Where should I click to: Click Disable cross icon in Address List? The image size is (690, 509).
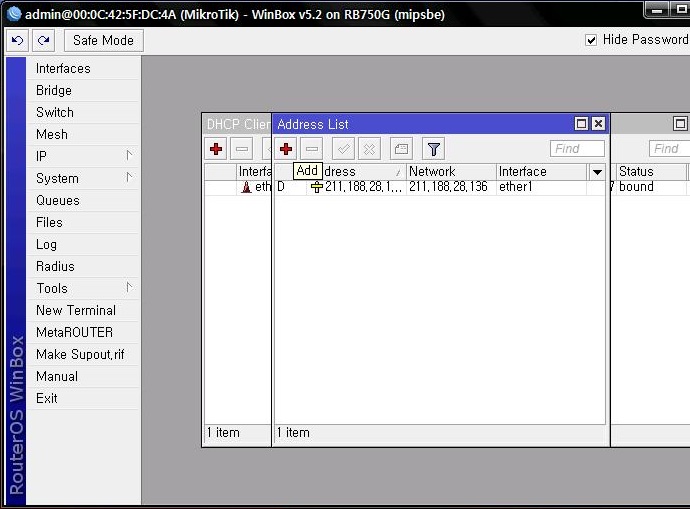(369, 149)
